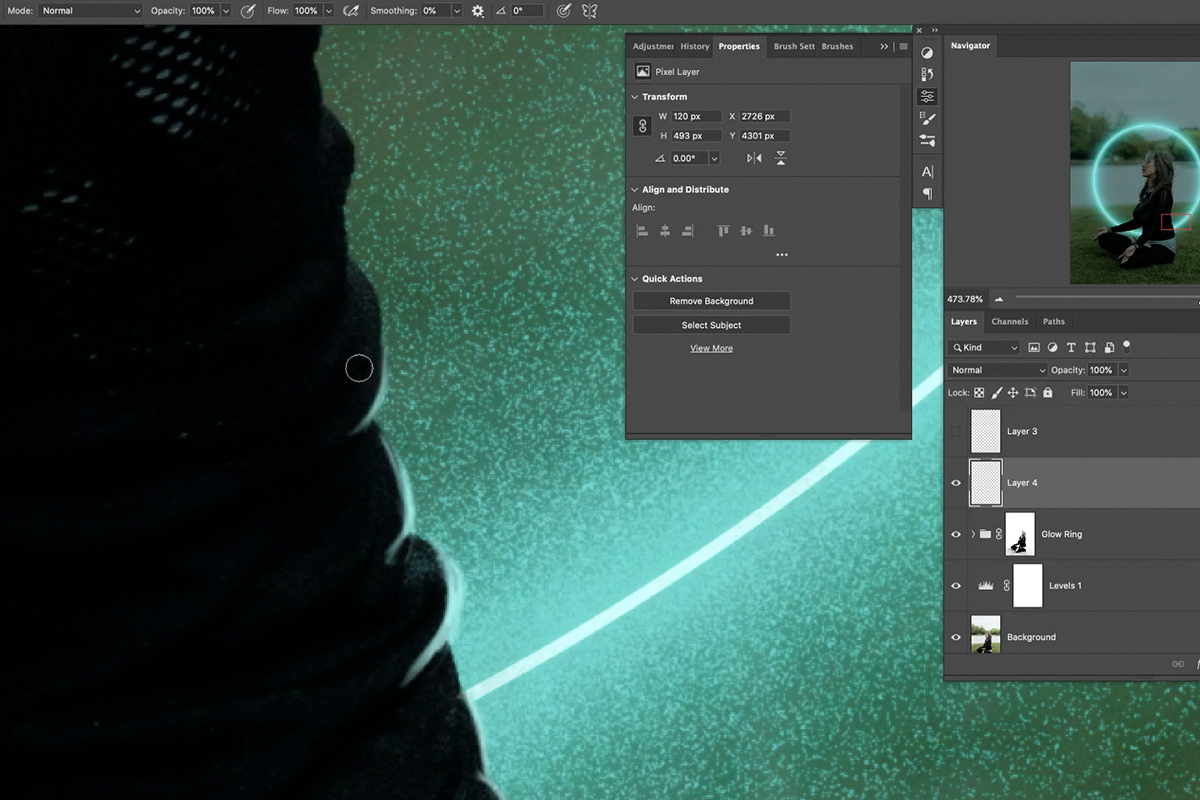Hide the Glow Ring group
The width and height of the screenshot is (1200, 800).
point(955,534)
